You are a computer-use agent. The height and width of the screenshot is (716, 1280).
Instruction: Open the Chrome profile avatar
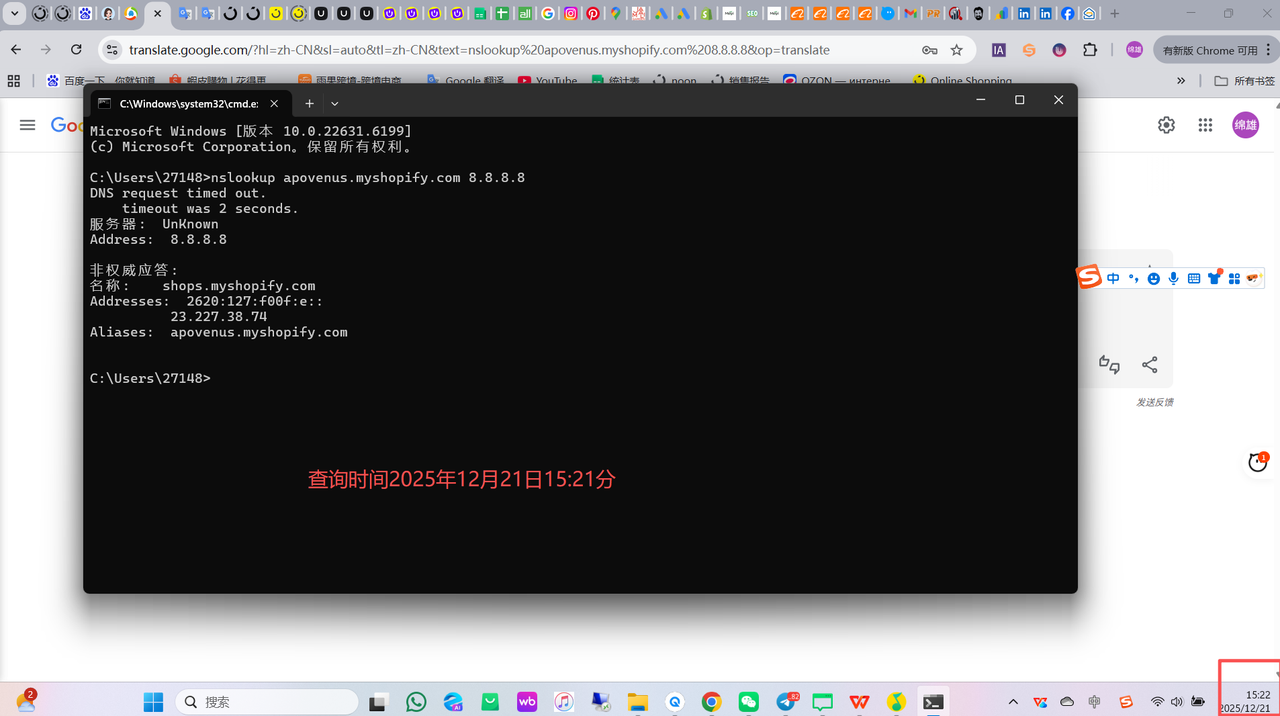(x=1134, y=50)
